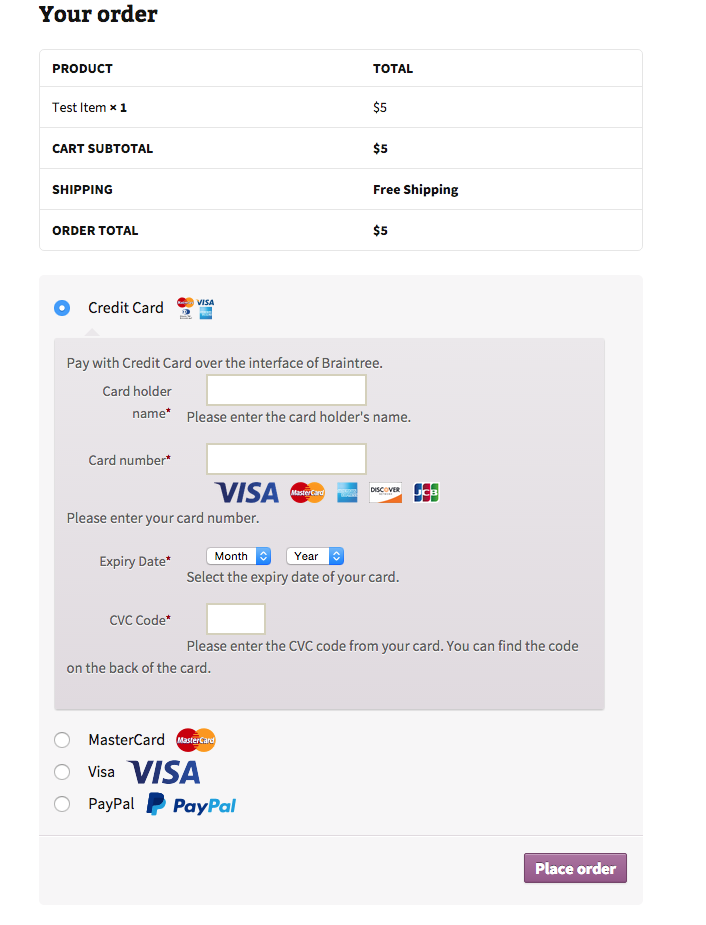Click the Visa logo under card number
The width and height of the screenshot is (706, 925).
click(x=246, y=493)
